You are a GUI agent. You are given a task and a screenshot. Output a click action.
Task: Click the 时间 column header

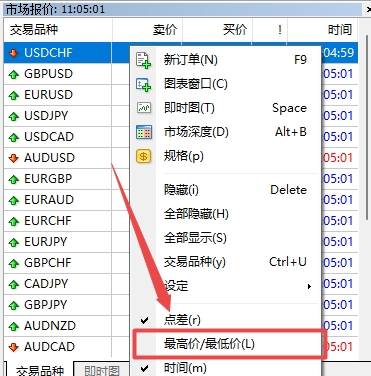pyautogui.click(x=323, y=30)
